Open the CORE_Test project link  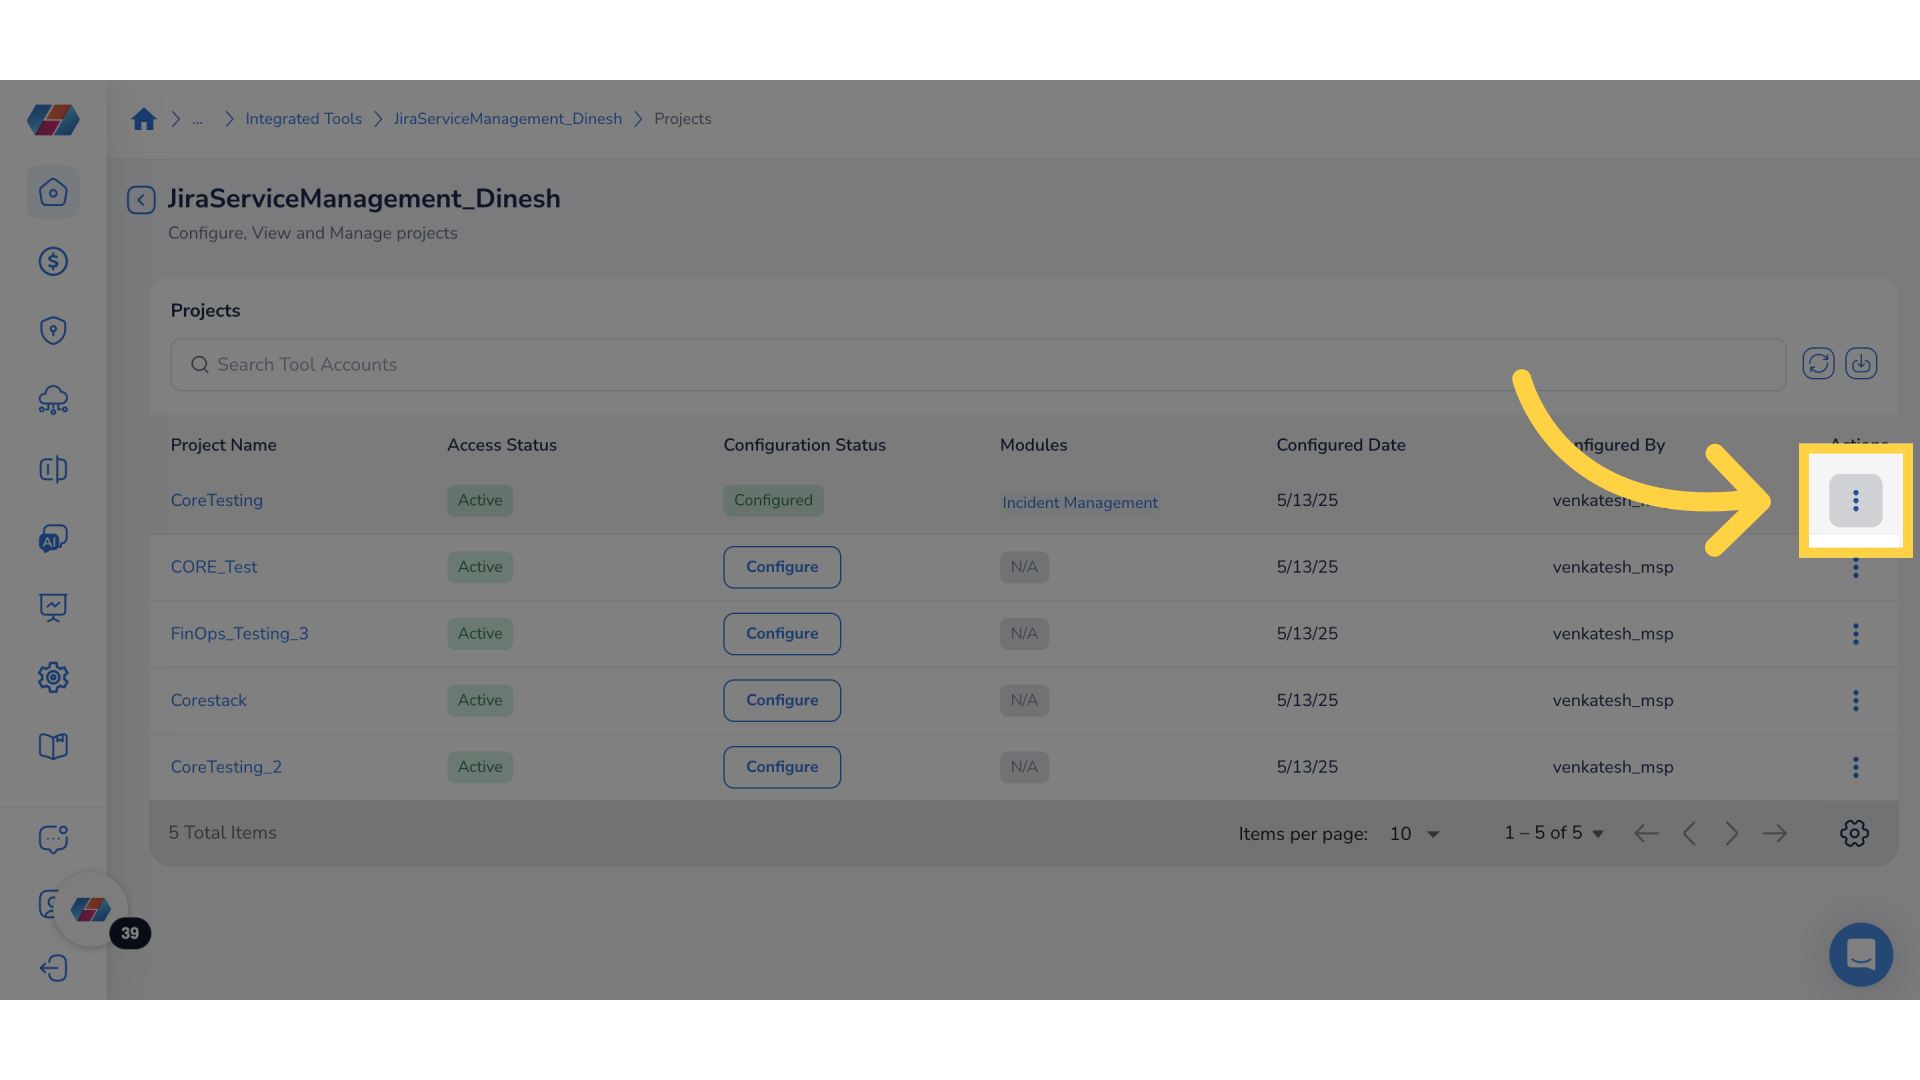click(x=214, y=567)
